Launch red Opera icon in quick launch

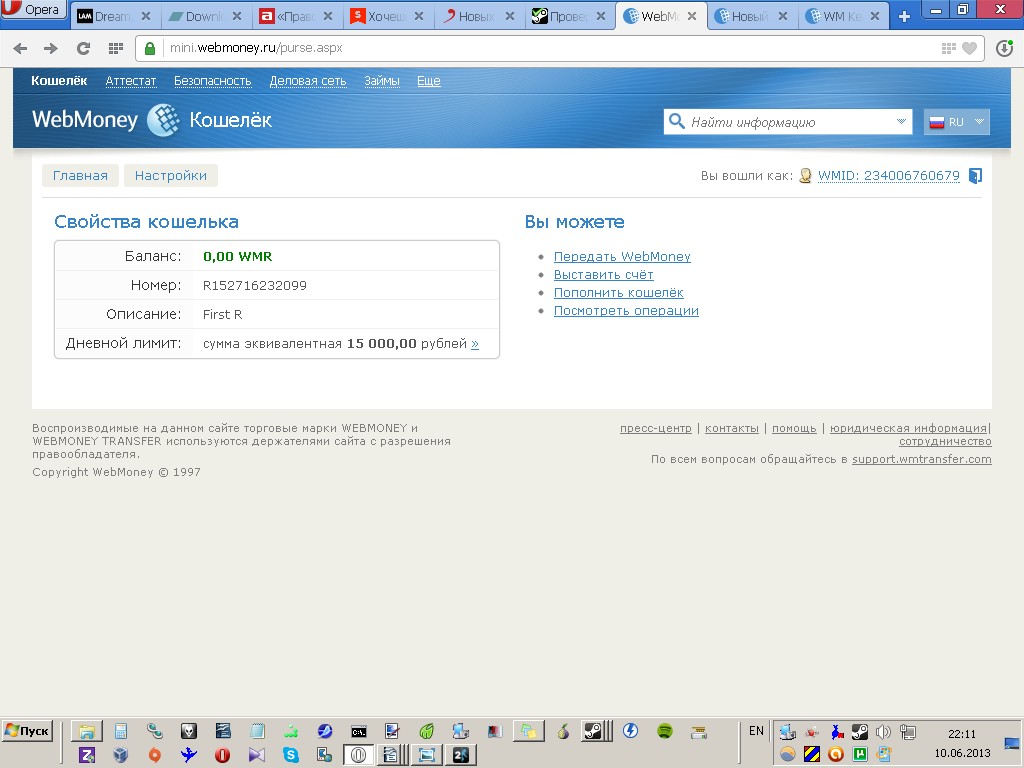click(223, 755)
